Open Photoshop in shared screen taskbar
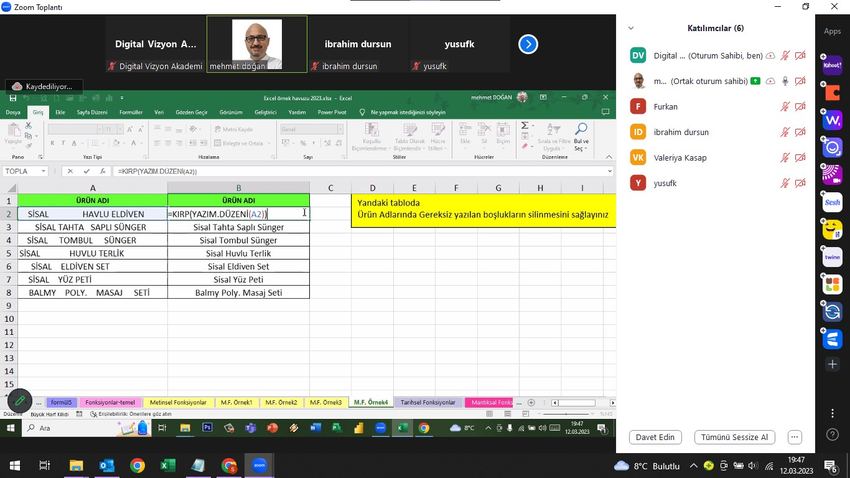Viewport: 850px width, 478px height. coord(207,428)
